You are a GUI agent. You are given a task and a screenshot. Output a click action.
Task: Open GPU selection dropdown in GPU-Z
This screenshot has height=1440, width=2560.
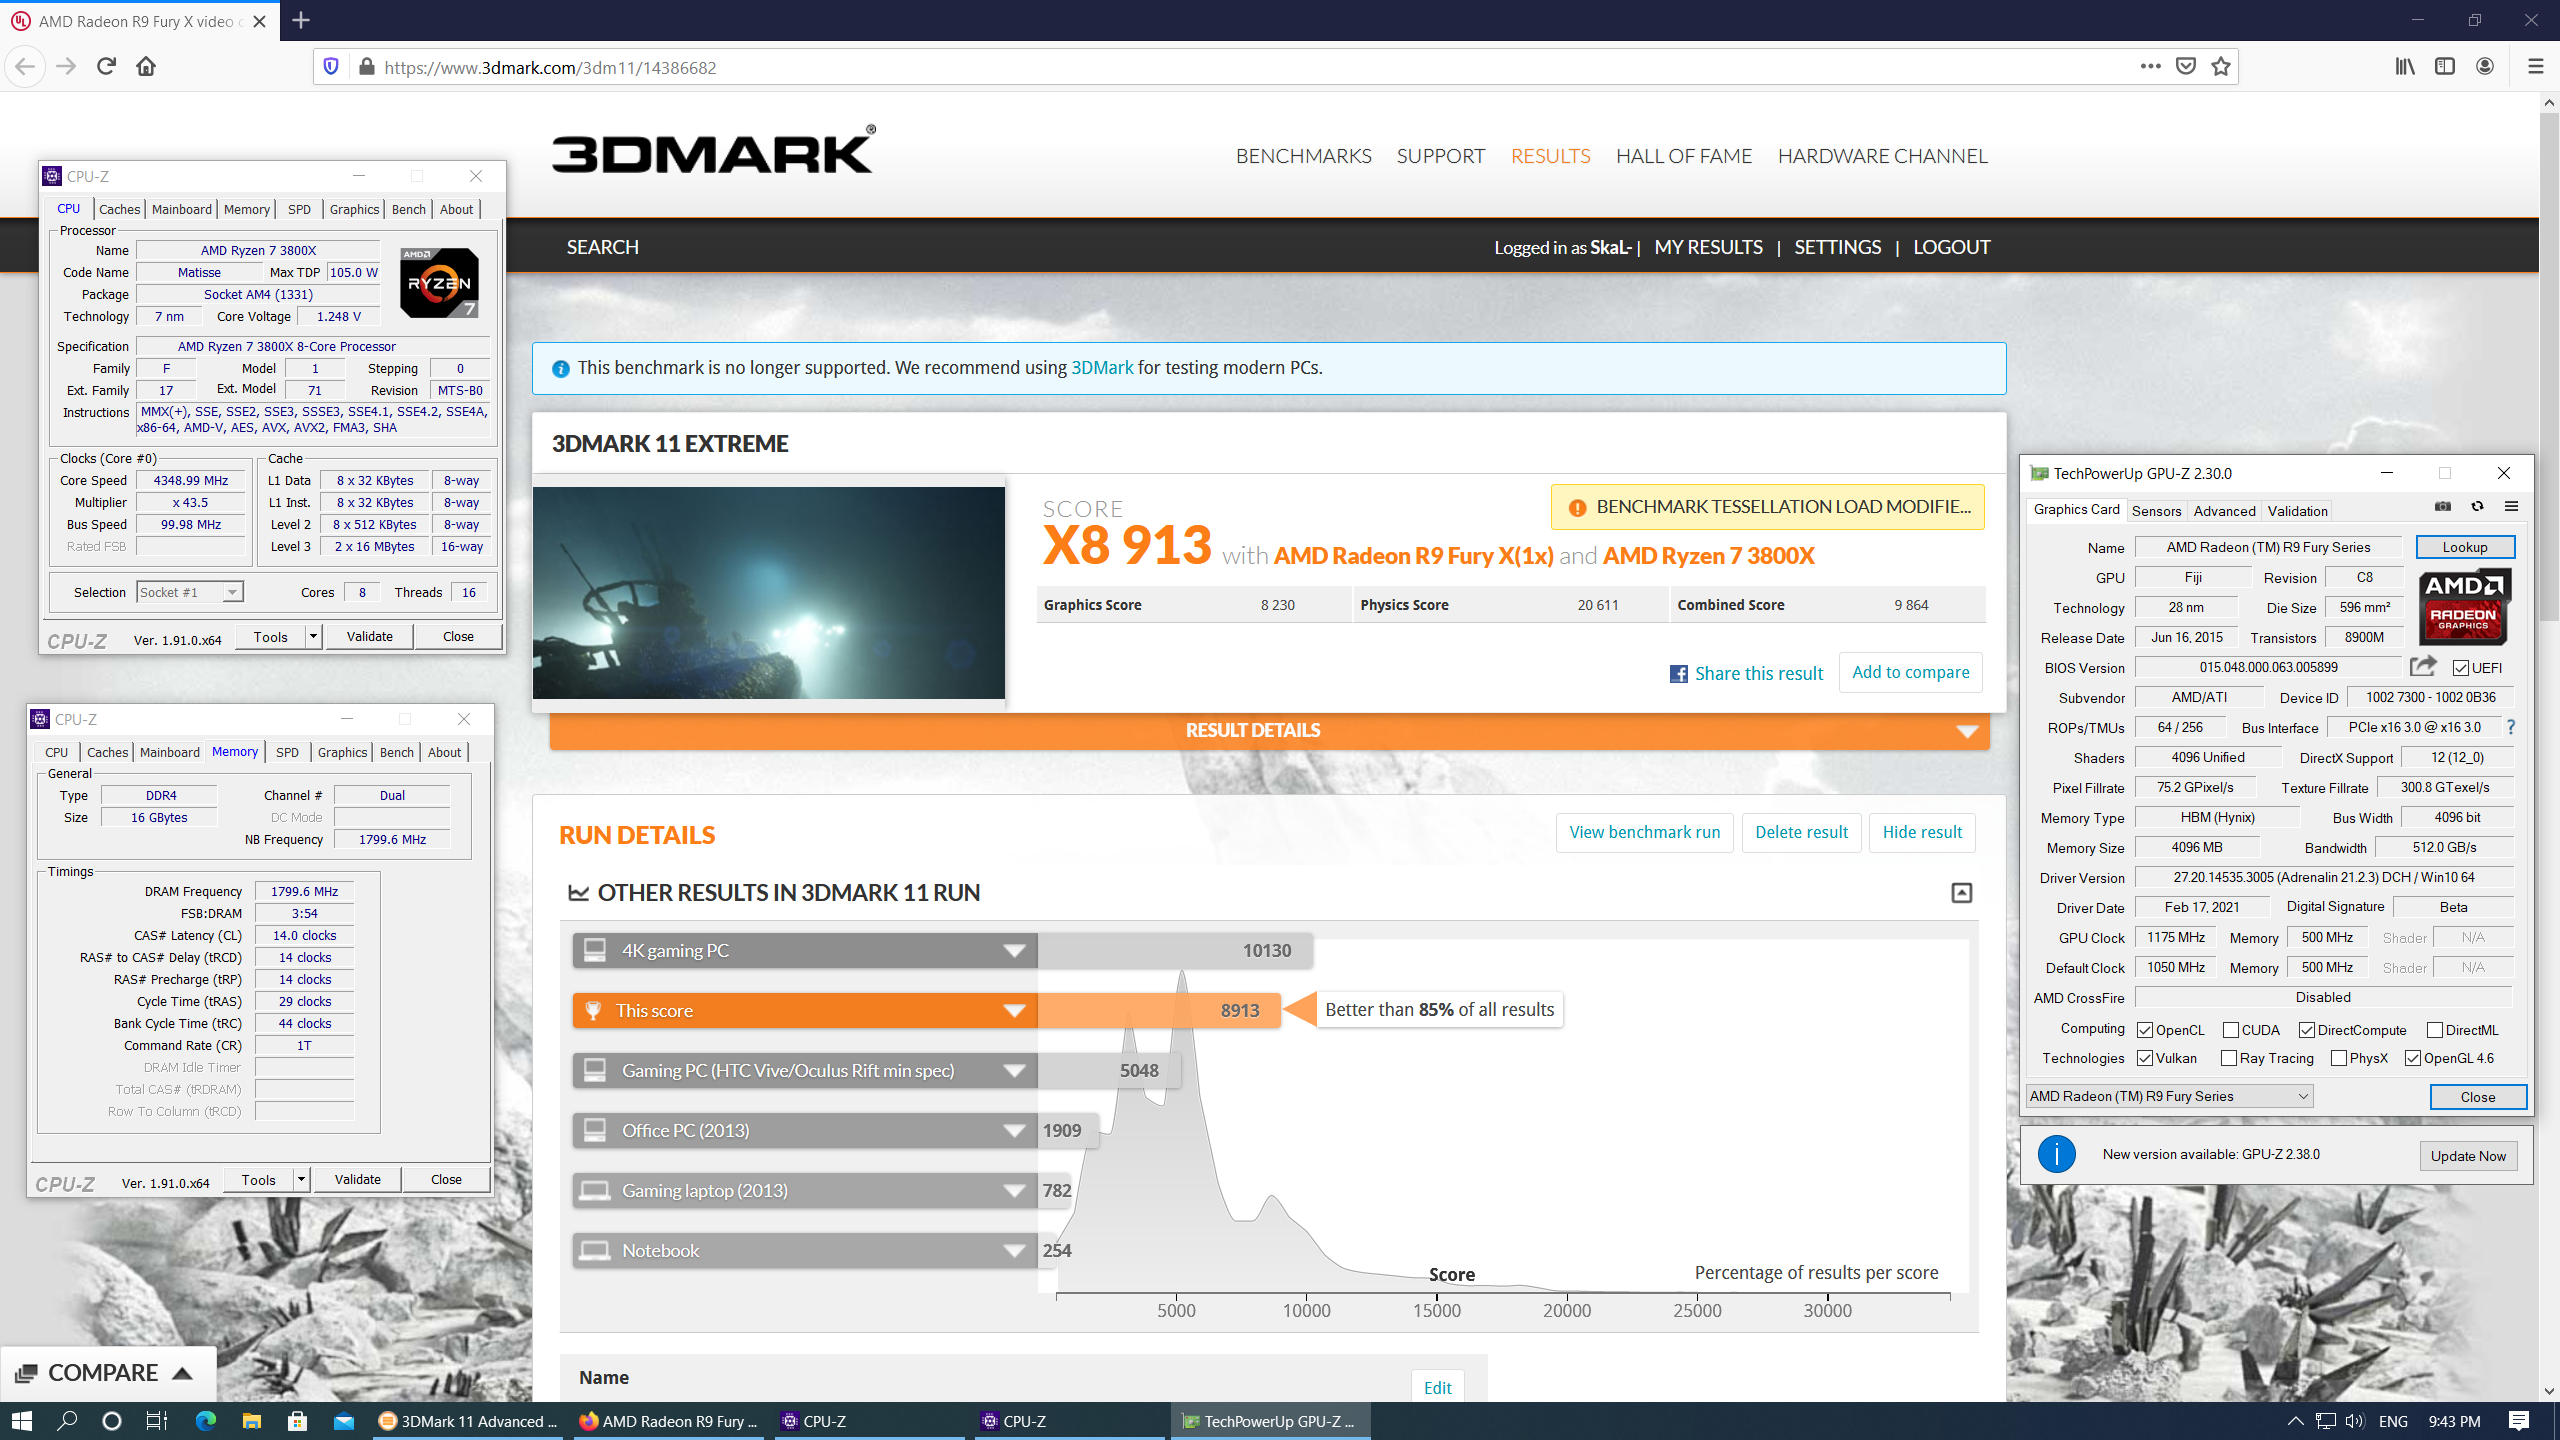point(2170,1096)
